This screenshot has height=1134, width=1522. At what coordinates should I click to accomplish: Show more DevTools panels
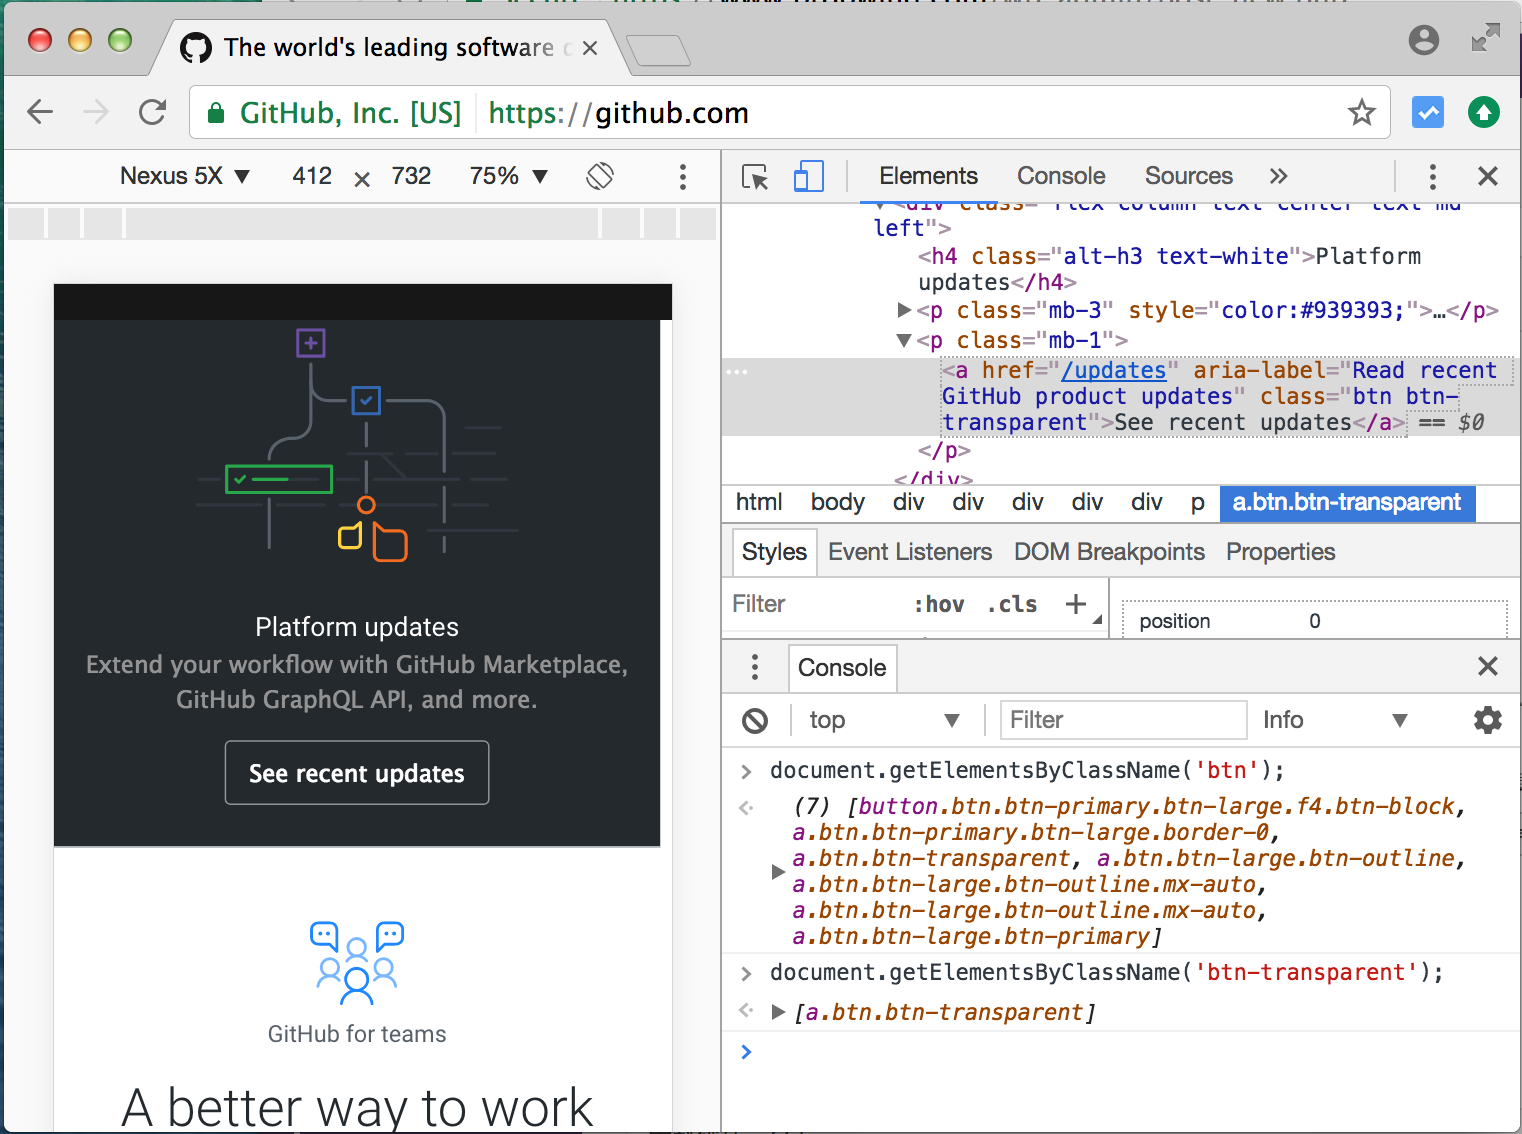(x=1278, y=176)
